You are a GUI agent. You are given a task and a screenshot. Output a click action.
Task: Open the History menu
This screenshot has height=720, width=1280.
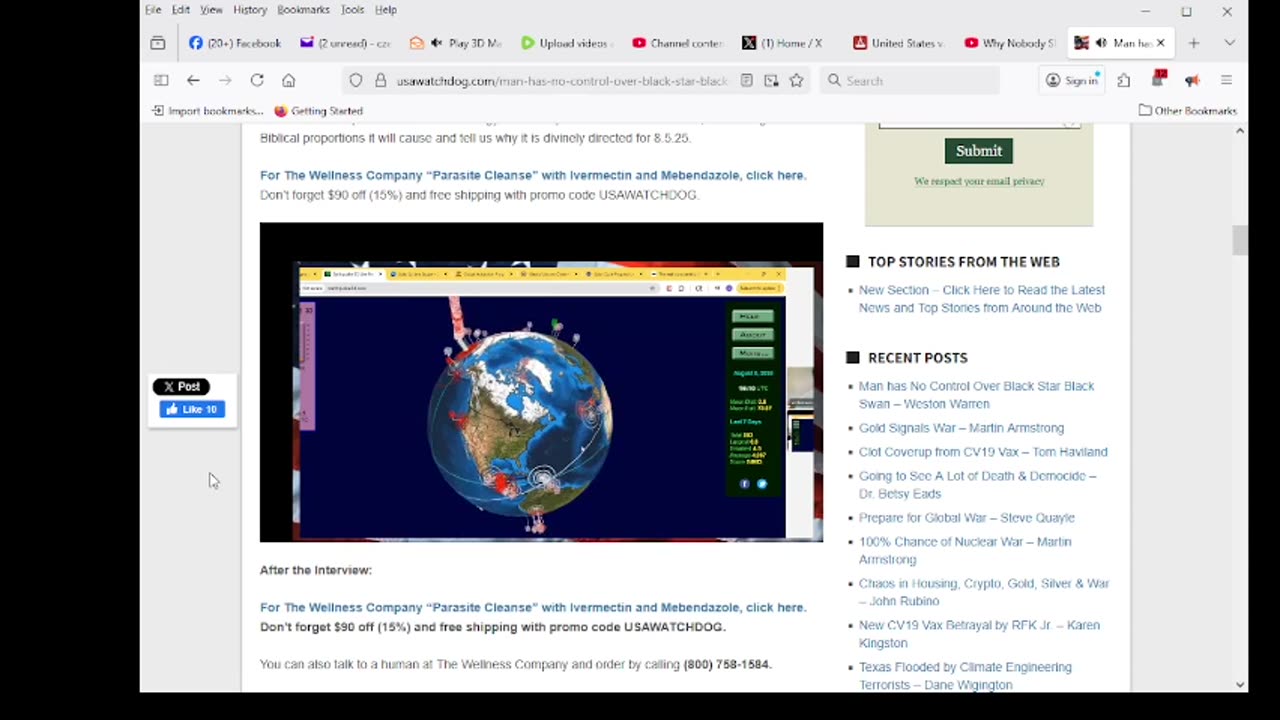(x=250, y=10)
